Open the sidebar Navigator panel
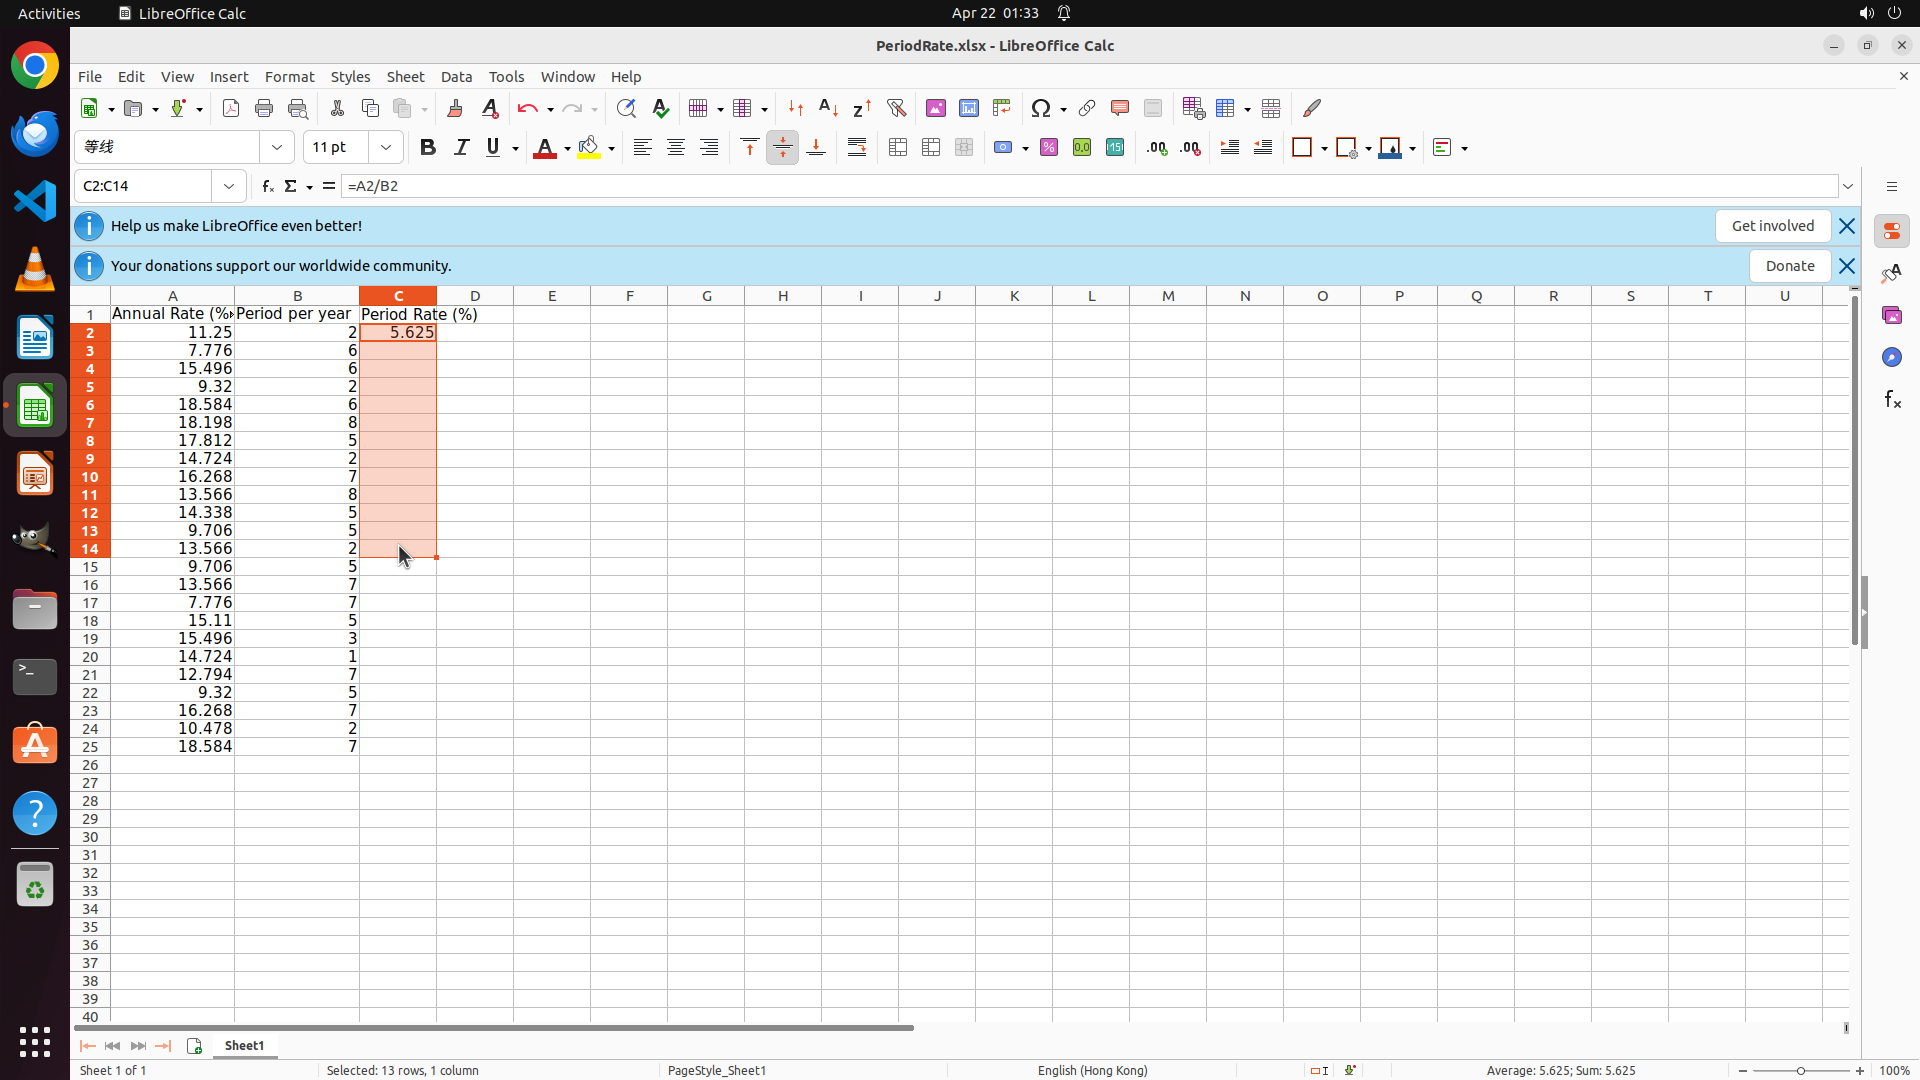The width and height of the screenshot is (1920, 1080). point(1891,357)
